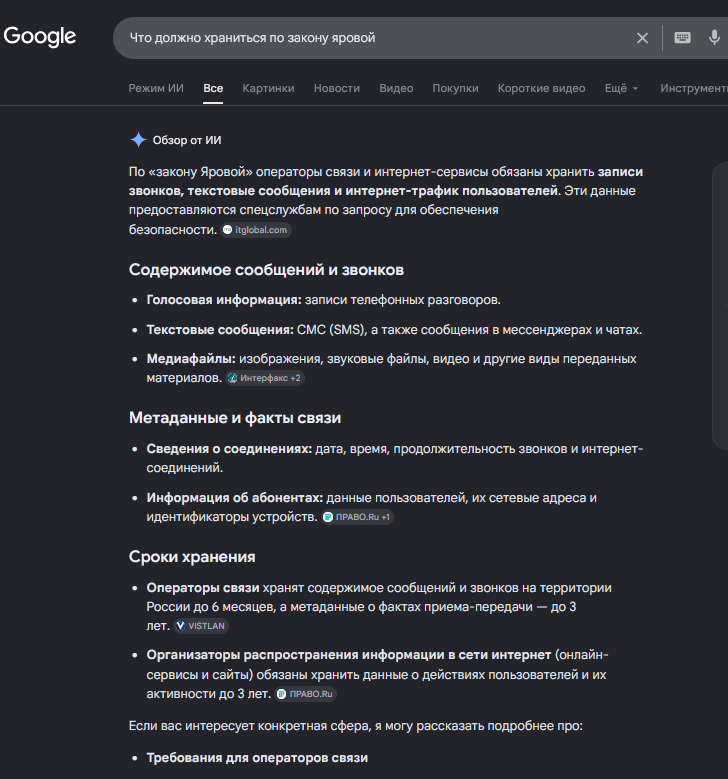Expand the Ещё dropdown menu
Viewport: 728px width, 779px height.
(x=621, y=88)
